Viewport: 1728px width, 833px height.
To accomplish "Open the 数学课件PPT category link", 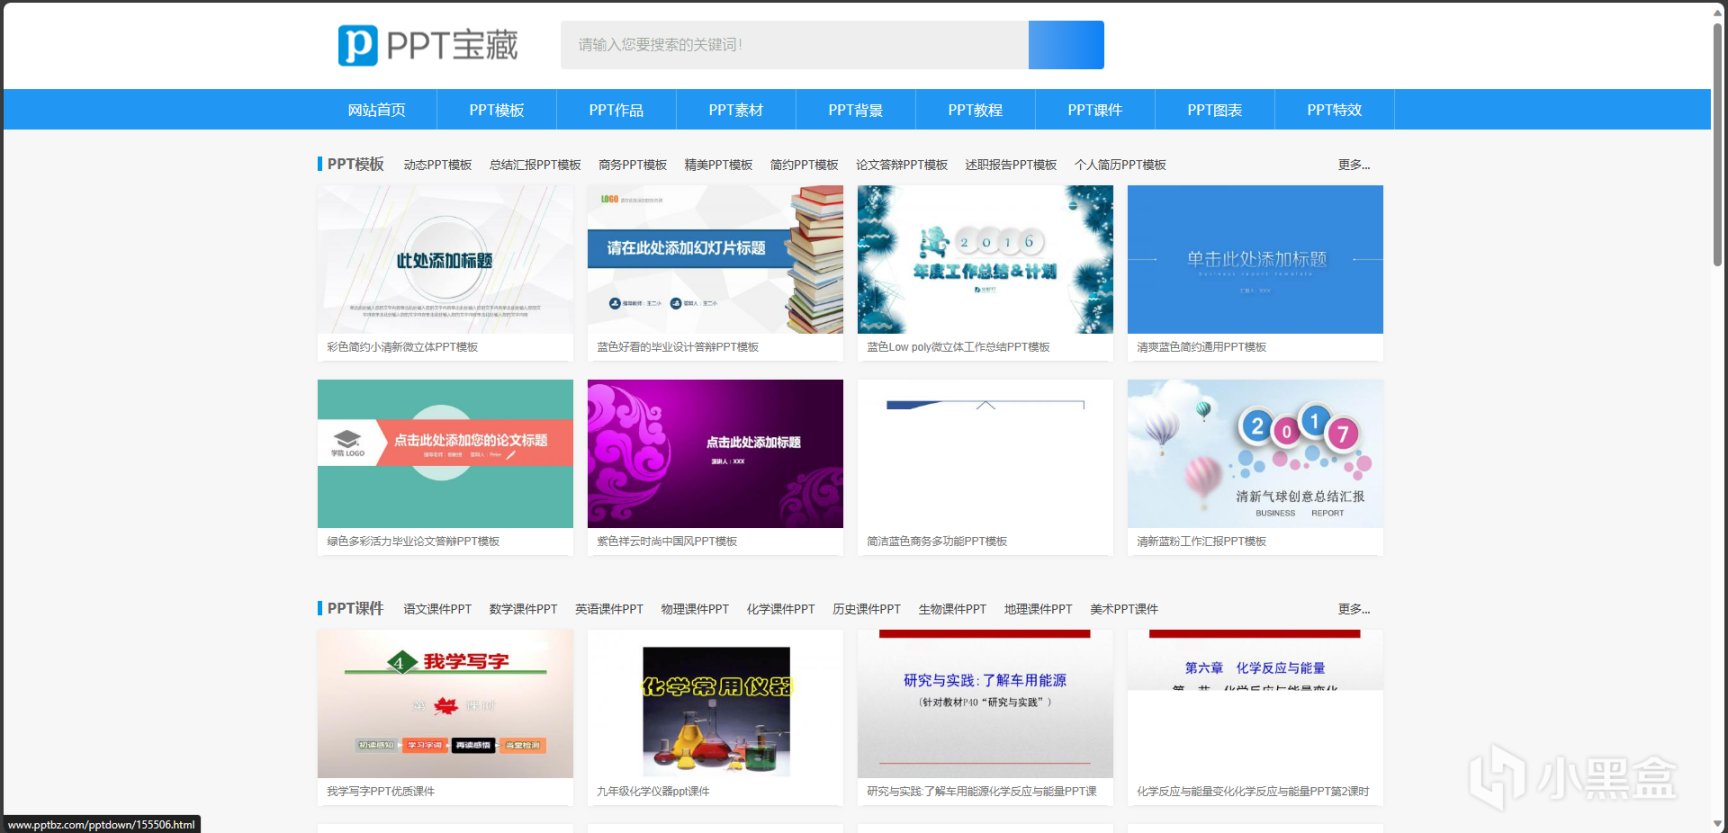I will pyautogui.click(x=523, y=609).
